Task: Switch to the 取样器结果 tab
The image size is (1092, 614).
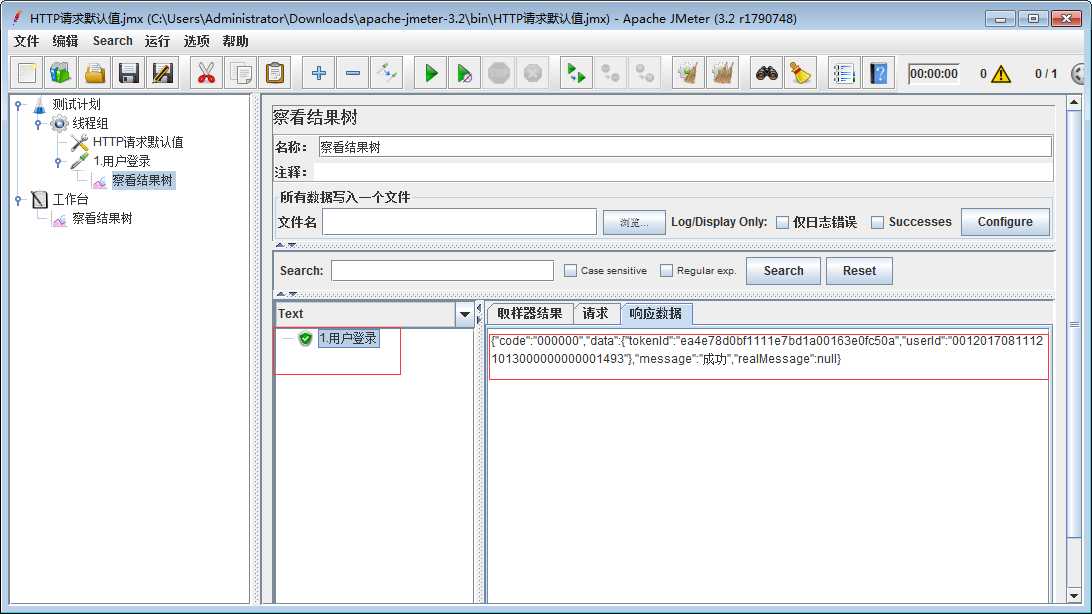Action: [530, 314]
